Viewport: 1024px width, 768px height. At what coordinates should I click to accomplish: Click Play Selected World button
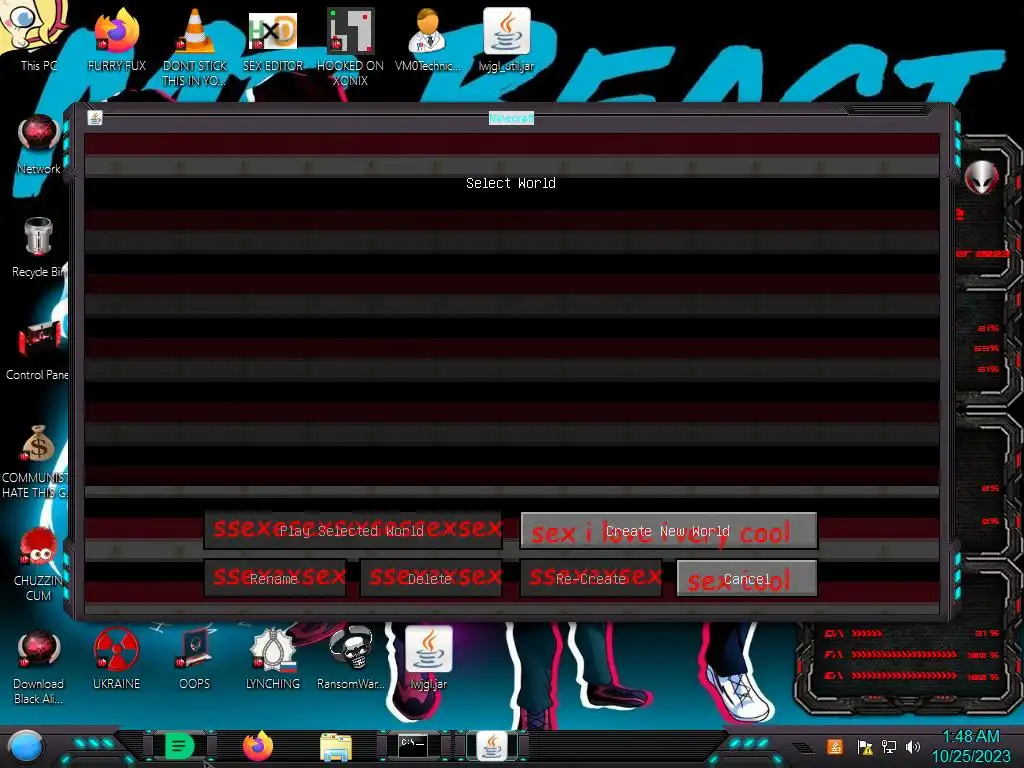point(353,530)
